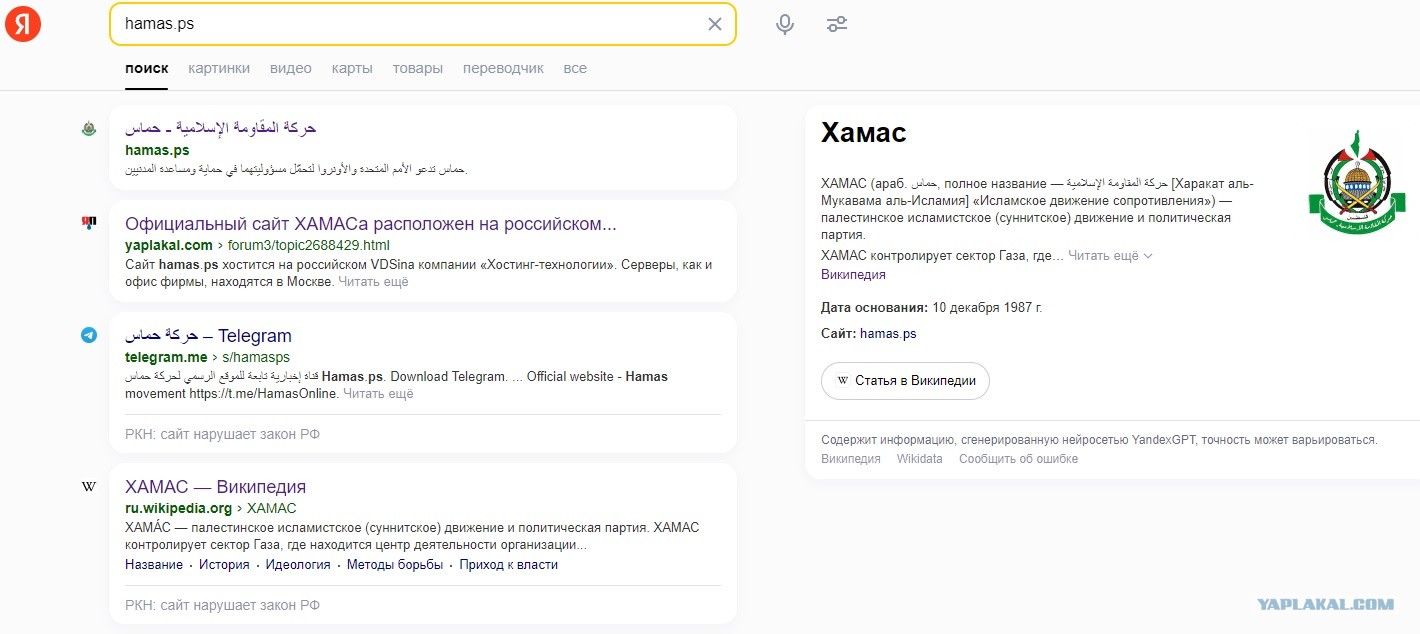This screenshot has height=634, width=1420.
Task: Click the green hamas.ps URL in first result
Action: (x=157, y=150)
